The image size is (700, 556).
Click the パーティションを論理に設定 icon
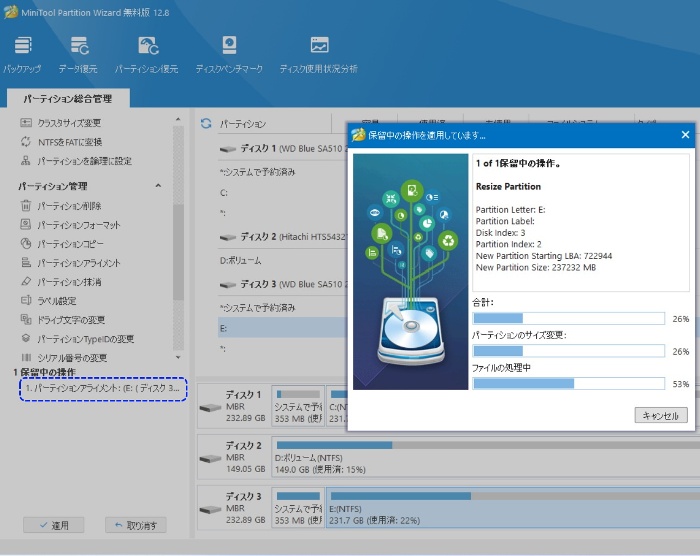tap(26, 161)
